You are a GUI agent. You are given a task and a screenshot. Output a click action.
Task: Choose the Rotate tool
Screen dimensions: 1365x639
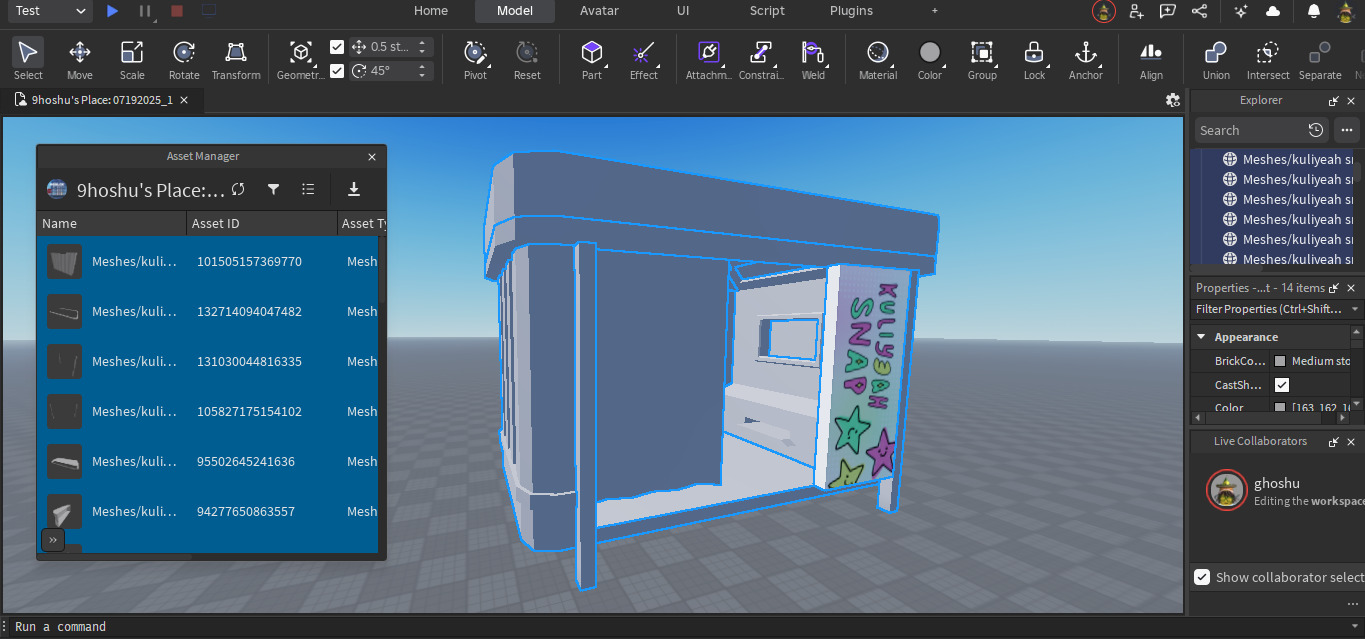(x=184, y=59)
